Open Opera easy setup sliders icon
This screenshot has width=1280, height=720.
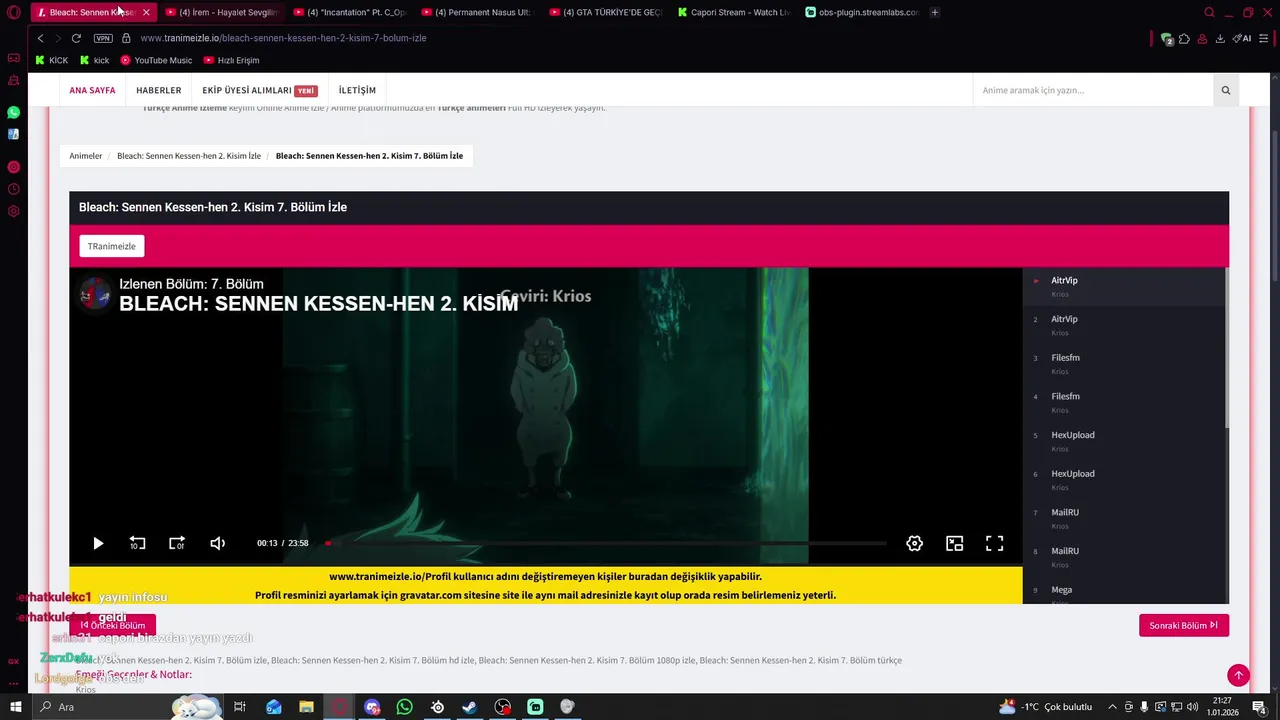(1264, 38)
